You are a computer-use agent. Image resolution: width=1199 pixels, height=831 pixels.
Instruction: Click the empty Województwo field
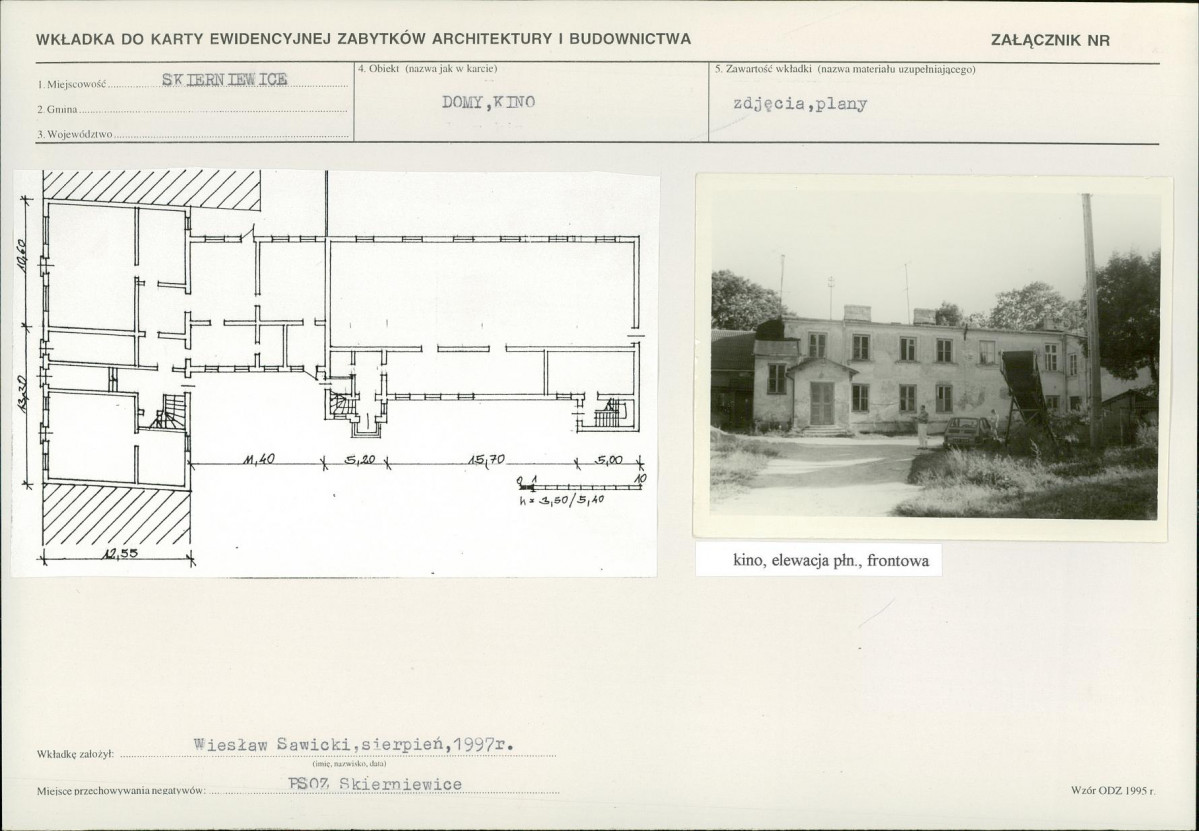point(231,135)
